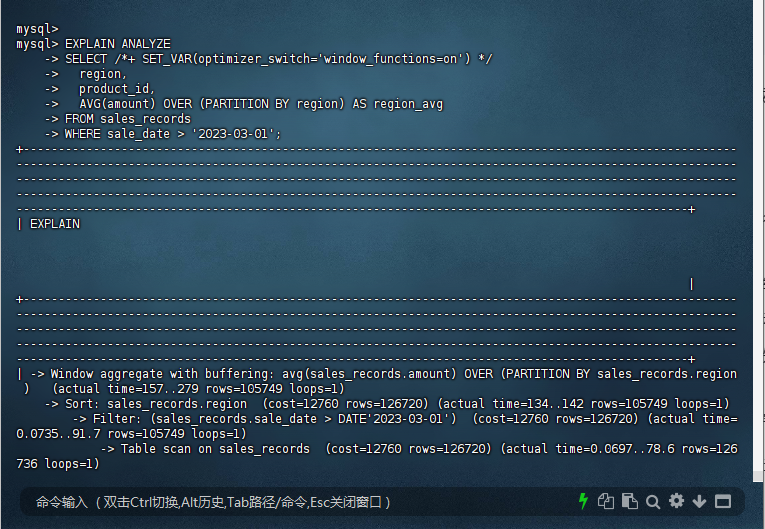The width and height of the screenshot is (765, 529).
Task: Click 'SET_VAR(optimizer_switch=' hint text
Action: tap(229, 59)
